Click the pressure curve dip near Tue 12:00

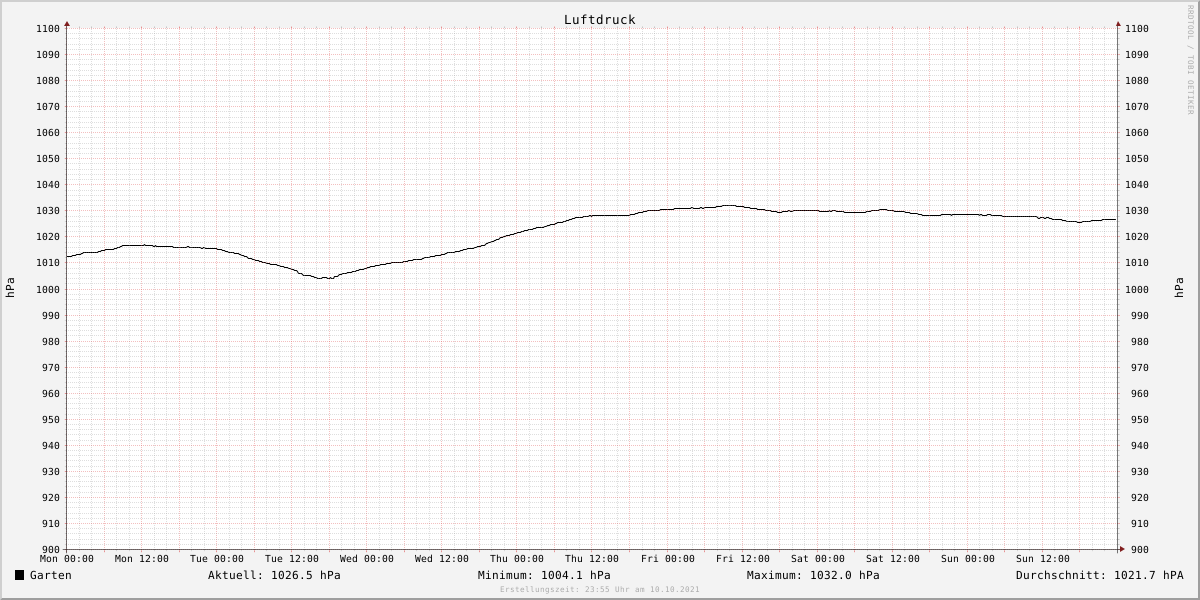(323, 278)
